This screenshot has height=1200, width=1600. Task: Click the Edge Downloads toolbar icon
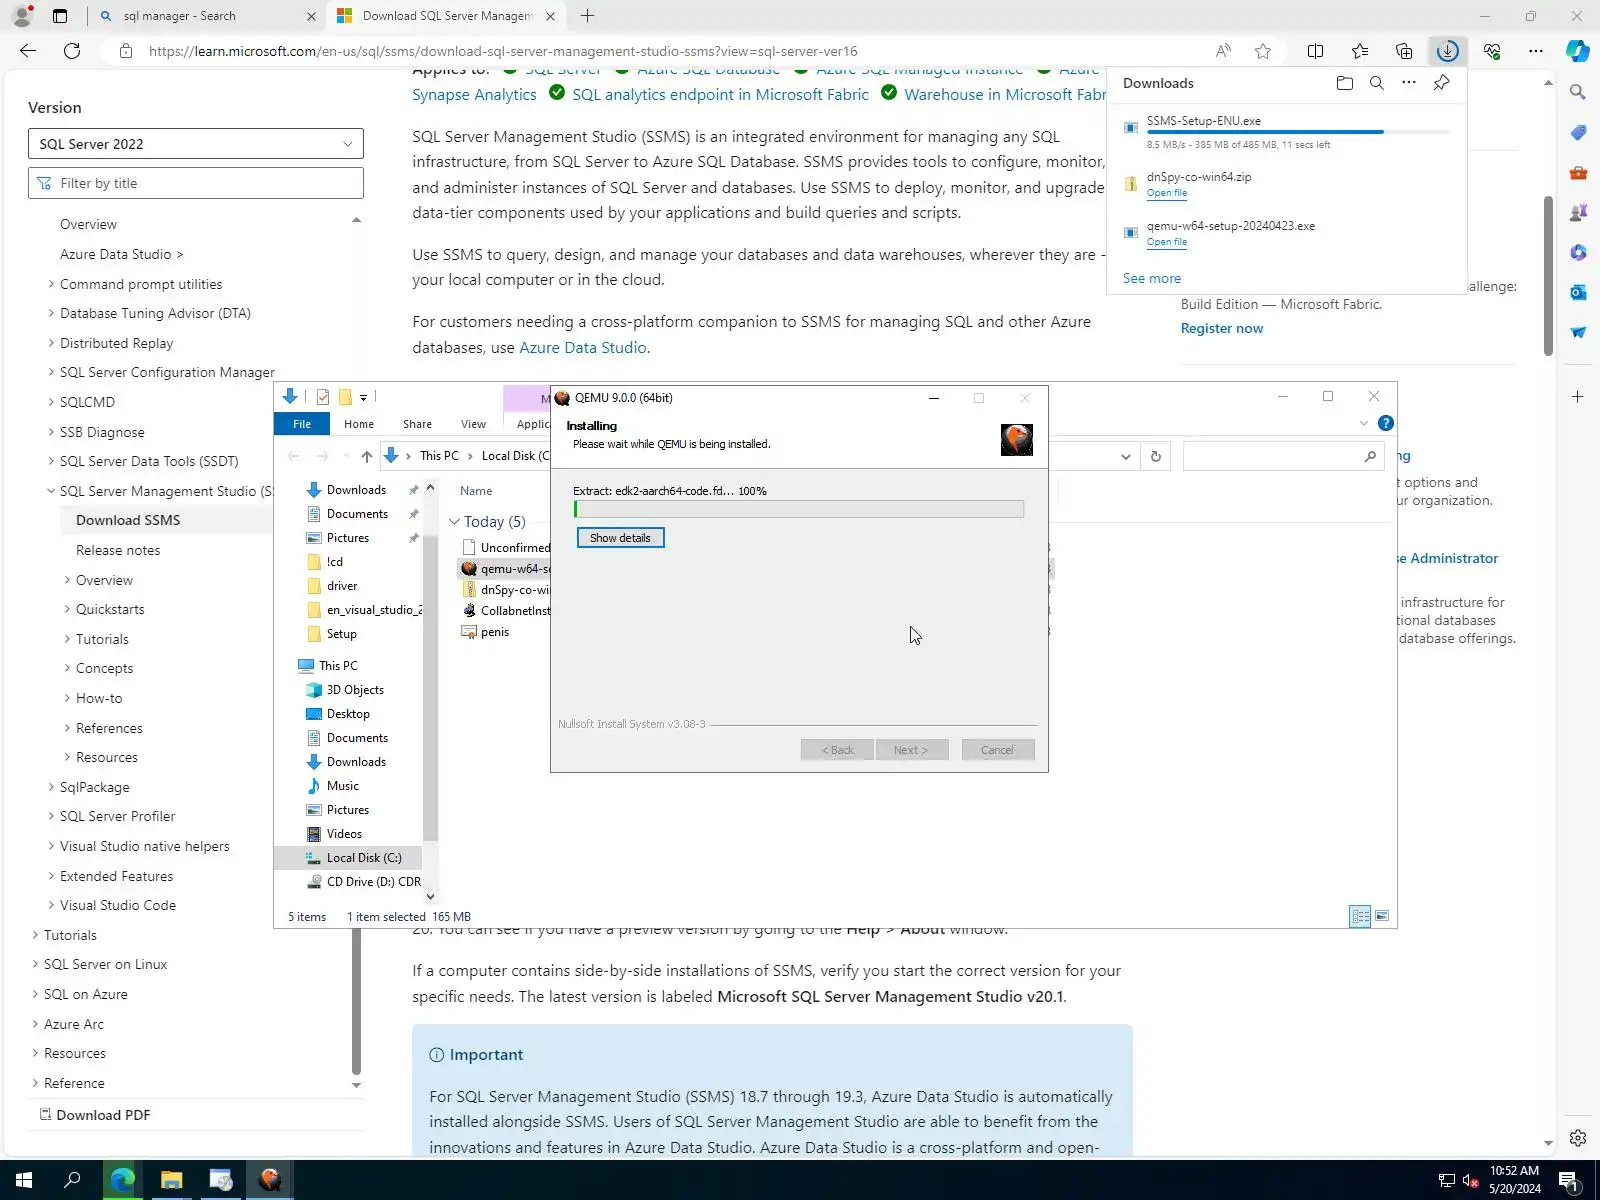click(1447, 51)
